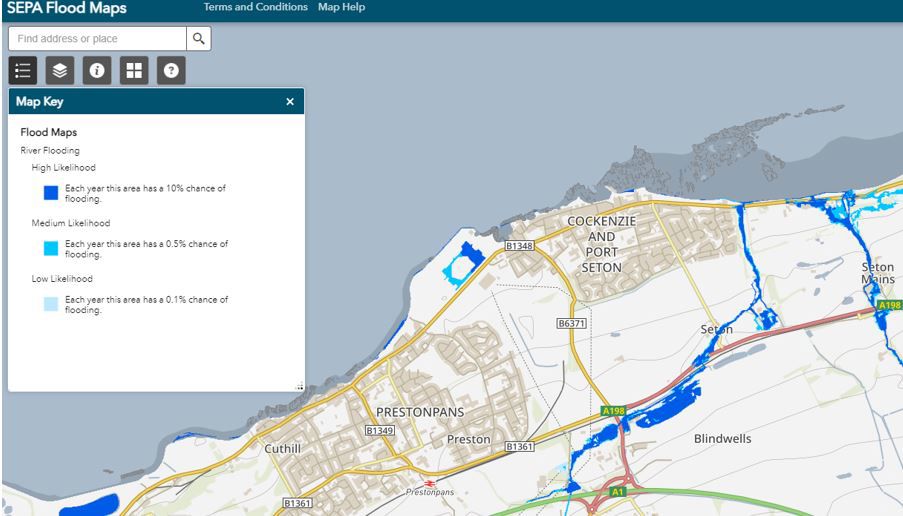Click the magnifying glass search button
The width and height of the screenshot is (903, 516).
pyautogui.click(x=199, y=38)
